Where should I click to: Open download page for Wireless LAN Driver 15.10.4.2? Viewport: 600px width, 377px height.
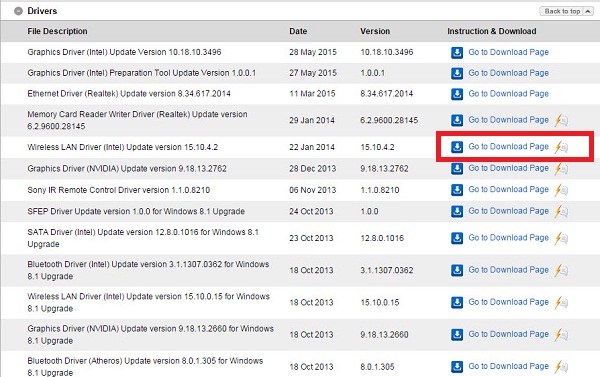(509, 146)
